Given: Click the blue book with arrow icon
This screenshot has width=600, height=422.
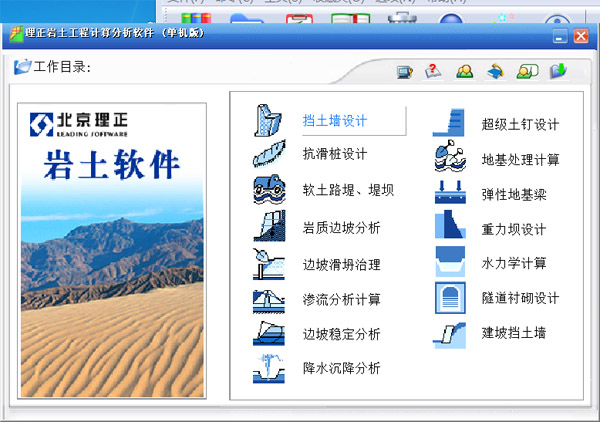Looking at the screenshot, I should click(x=496, y=72).
